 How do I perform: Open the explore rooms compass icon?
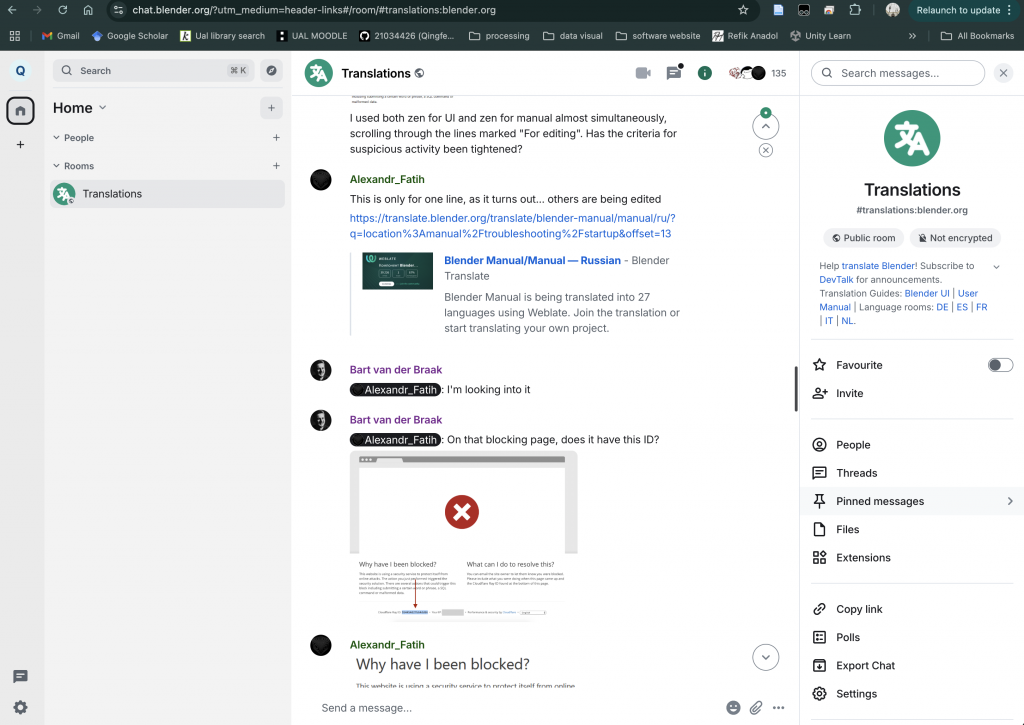click(272, 71)
